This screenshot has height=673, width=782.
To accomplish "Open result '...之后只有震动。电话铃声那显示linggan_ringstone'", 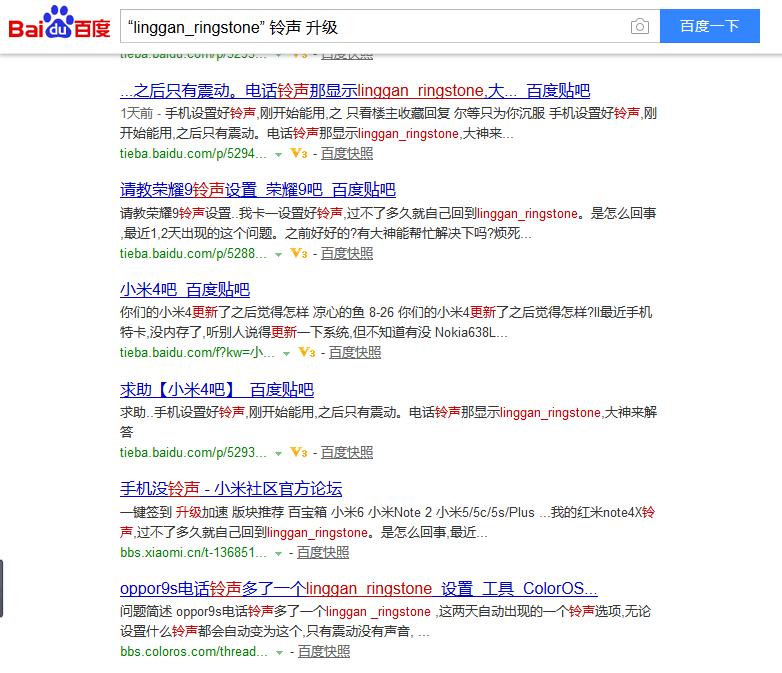I will point(355,91).
